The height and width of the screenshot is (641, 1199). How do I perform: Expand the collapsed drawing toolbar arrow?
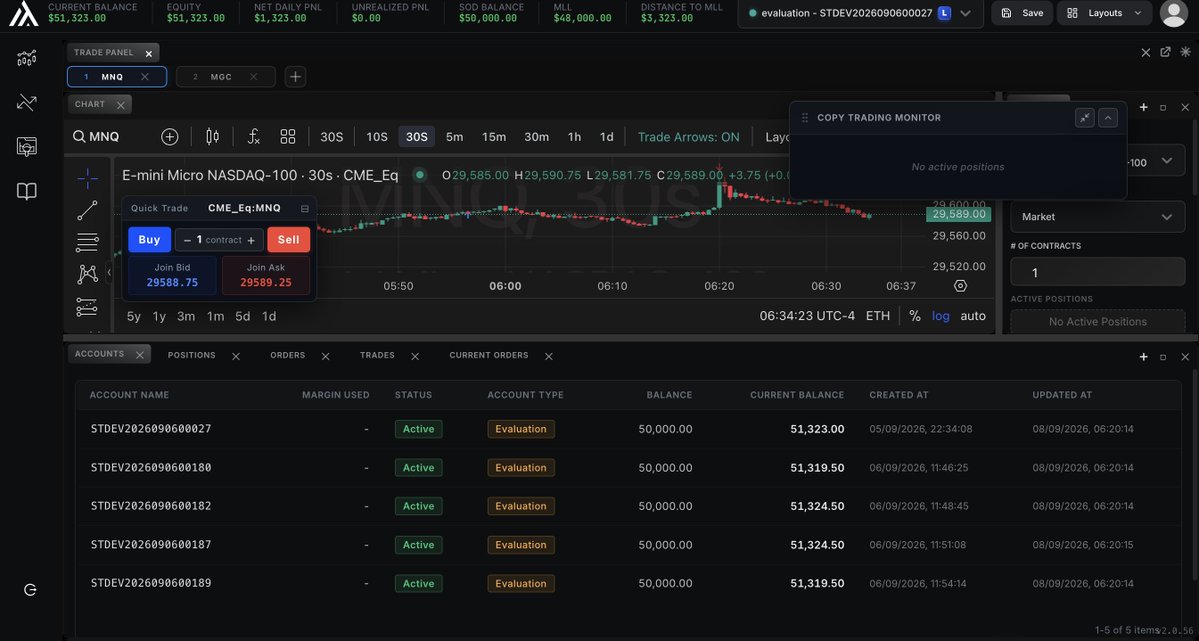click(109, 272)
